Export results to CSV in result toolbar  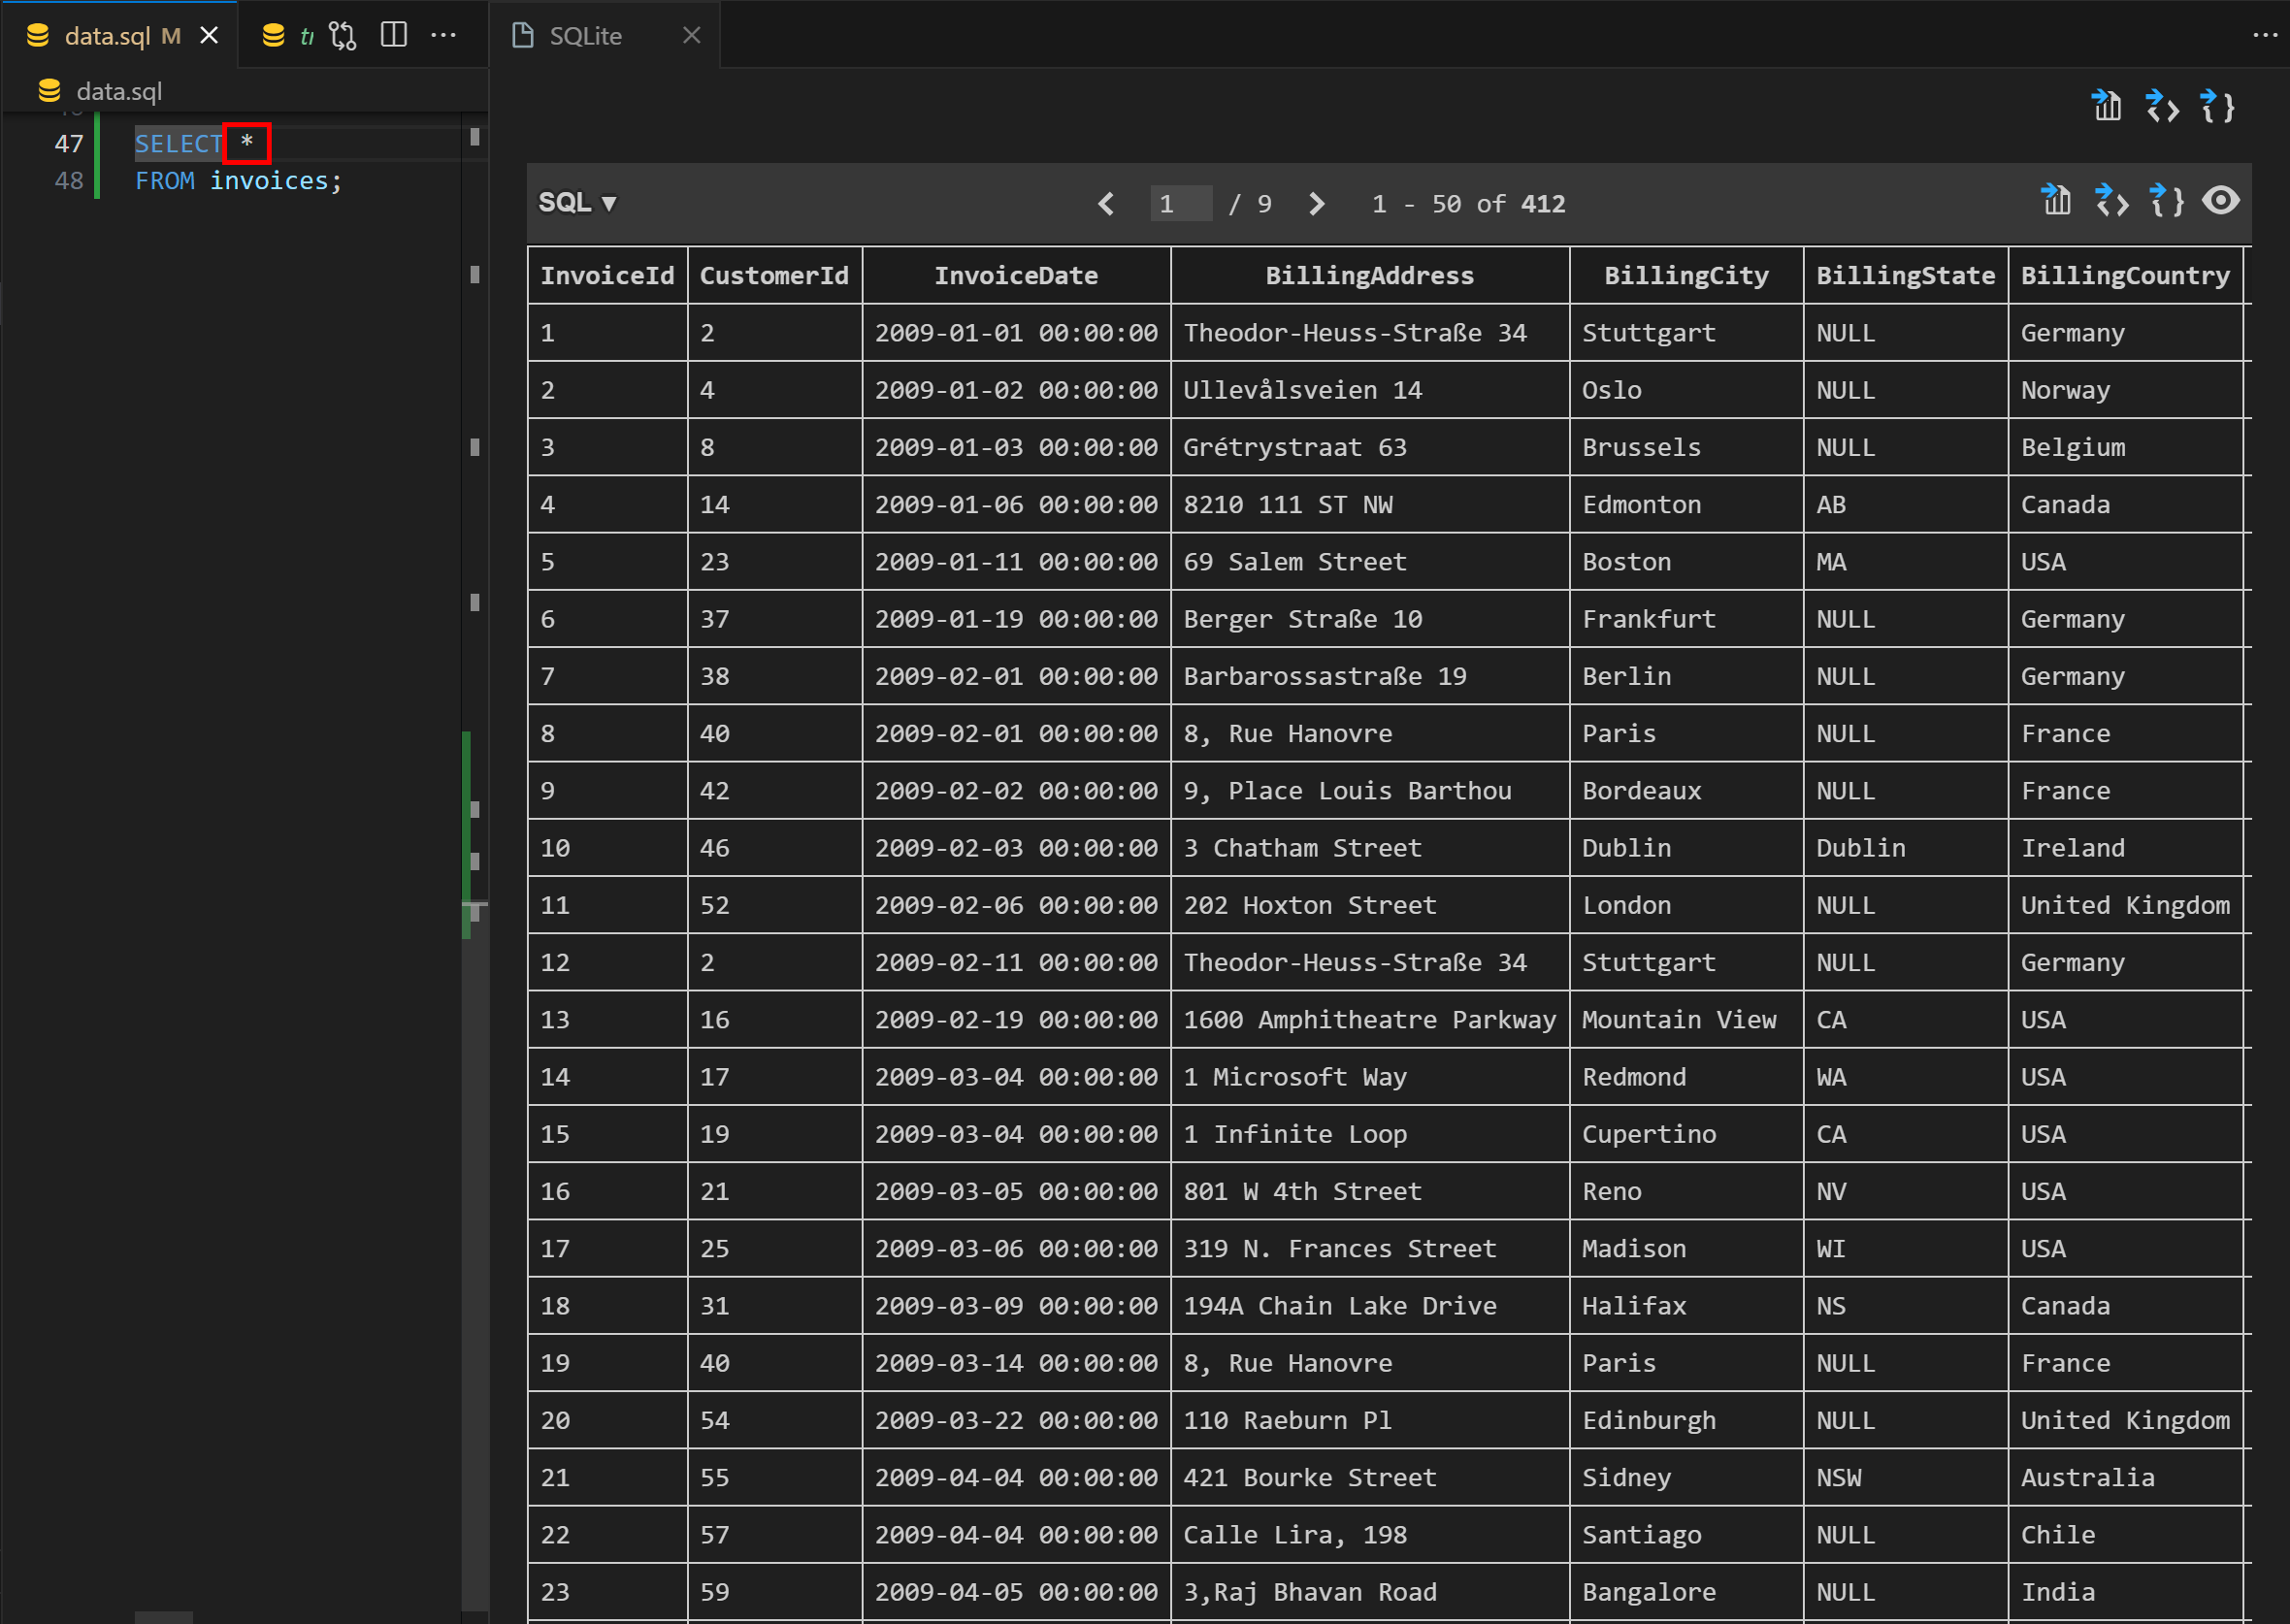click(2056, 201)
